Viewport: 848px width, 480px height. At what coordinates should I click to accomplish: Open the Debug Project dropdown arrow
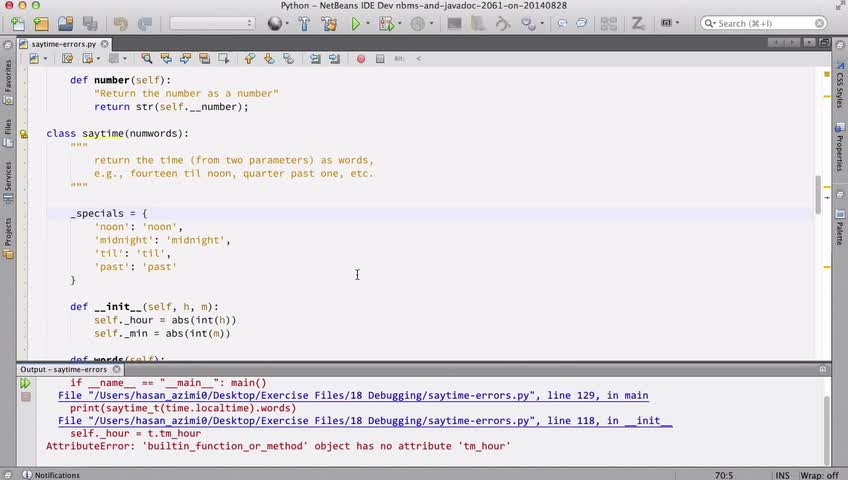(x=400, y=24)
